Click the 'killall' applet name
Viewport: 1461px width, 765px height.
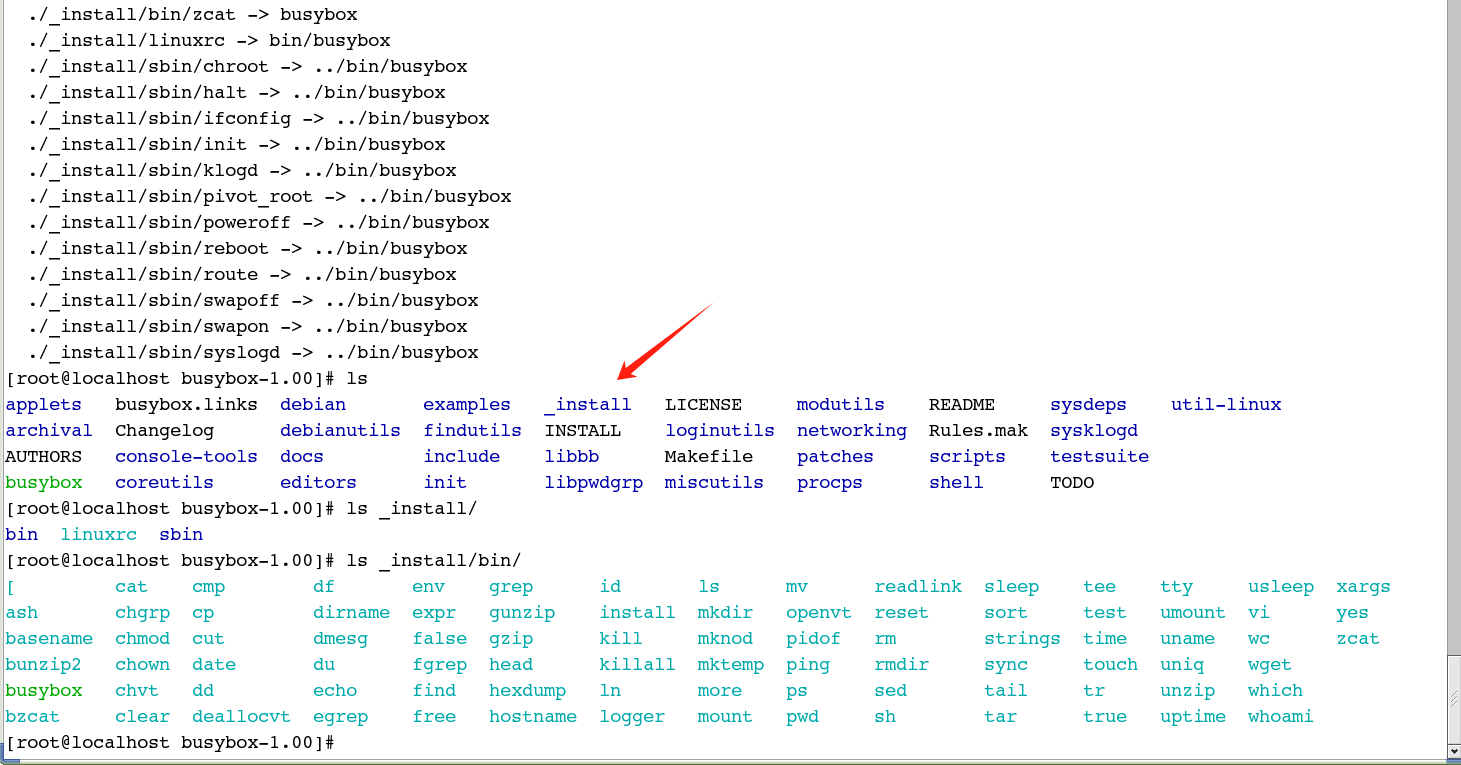coord(637,665)
